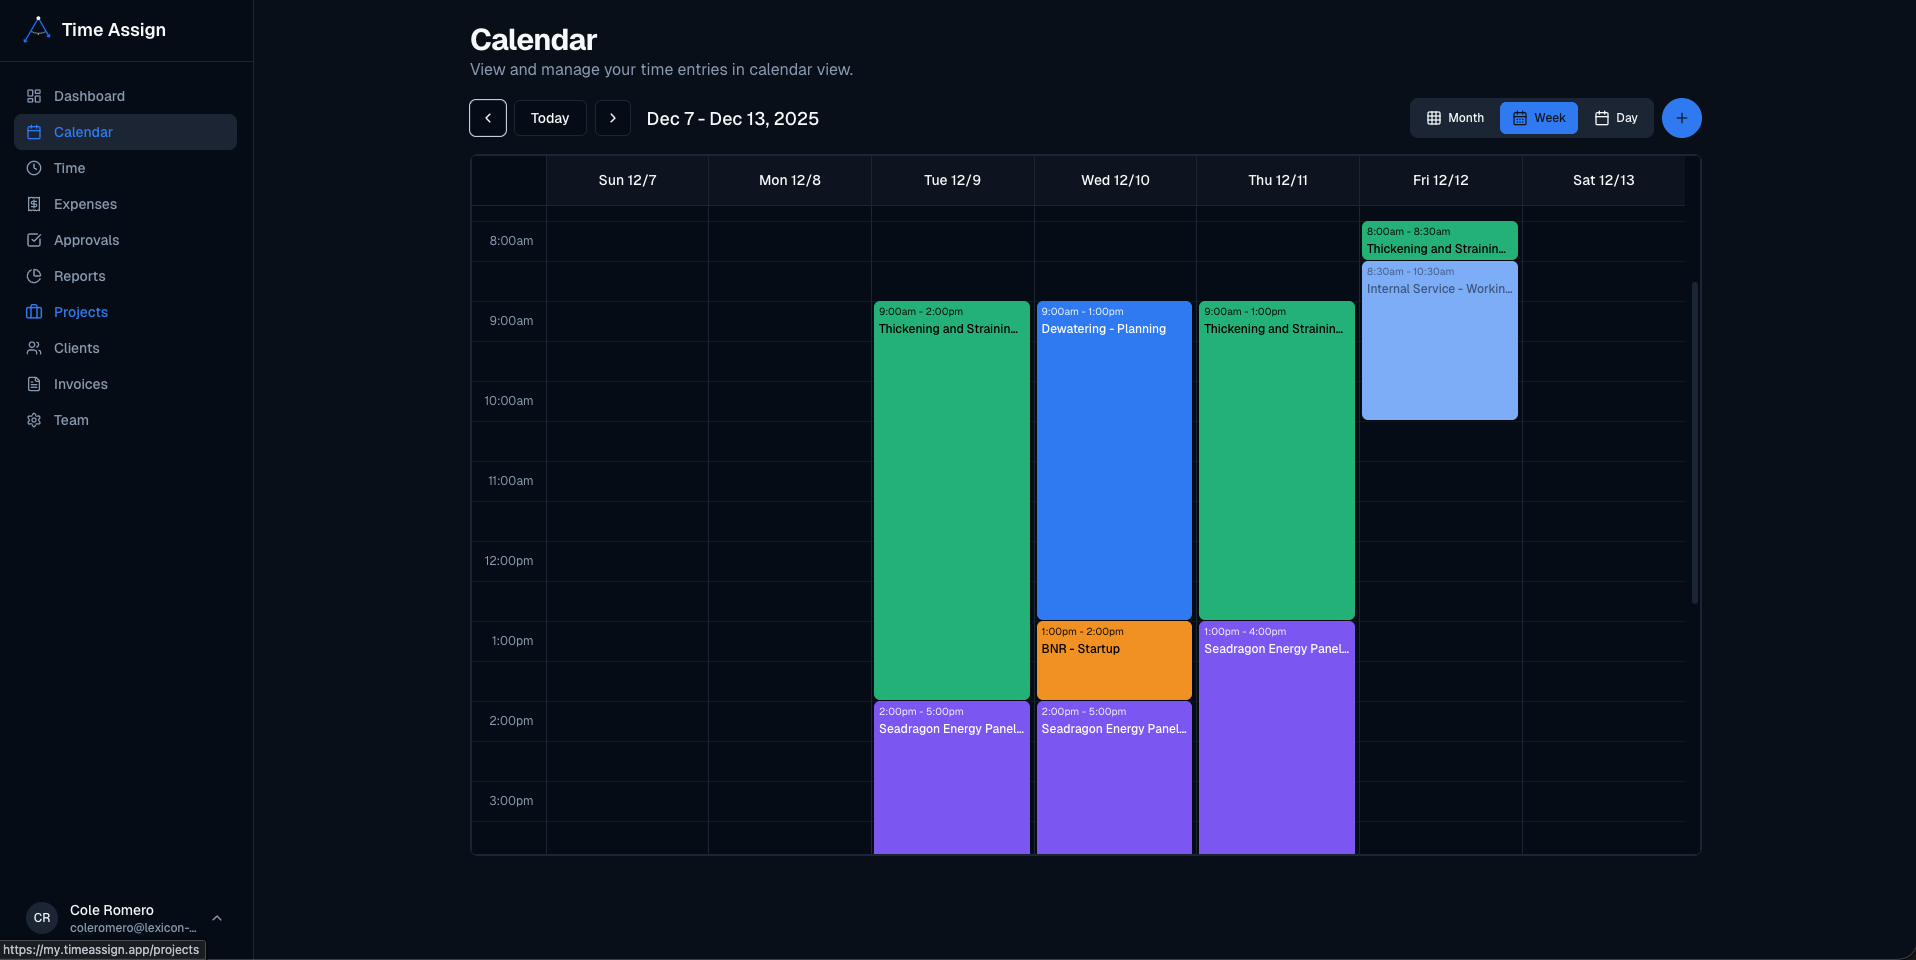The width and height of the screenshot is (1916, 960).
Task: Go to next week with right chevron
Action: (613, 118)
